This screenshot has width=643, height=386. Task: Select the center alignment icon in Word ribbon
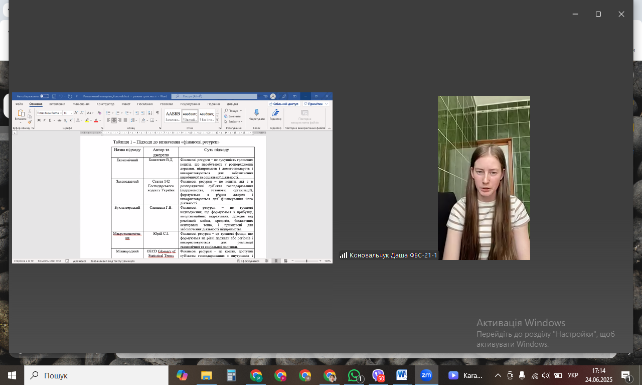(114, 120)
